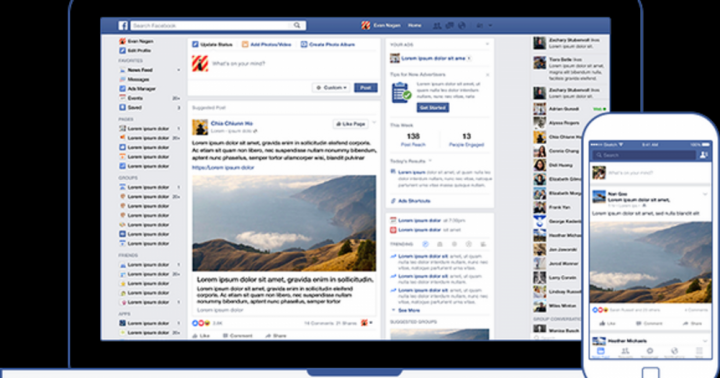
Task: Collapse Your Ads panel arrow
Action: click(487, 44)
